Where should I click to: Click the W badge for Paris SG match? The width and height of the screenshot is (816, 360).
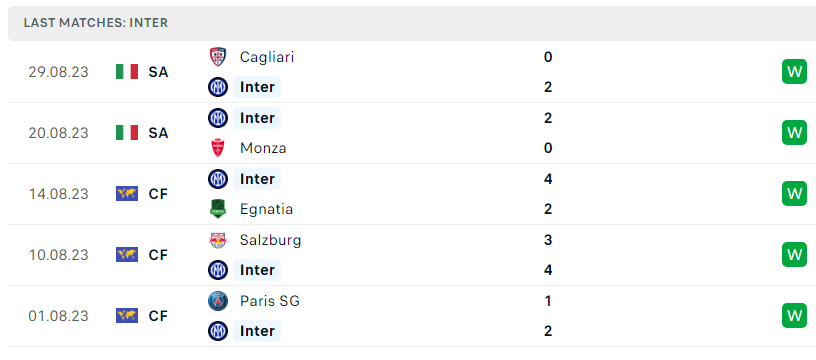click(x=794, y=316)
